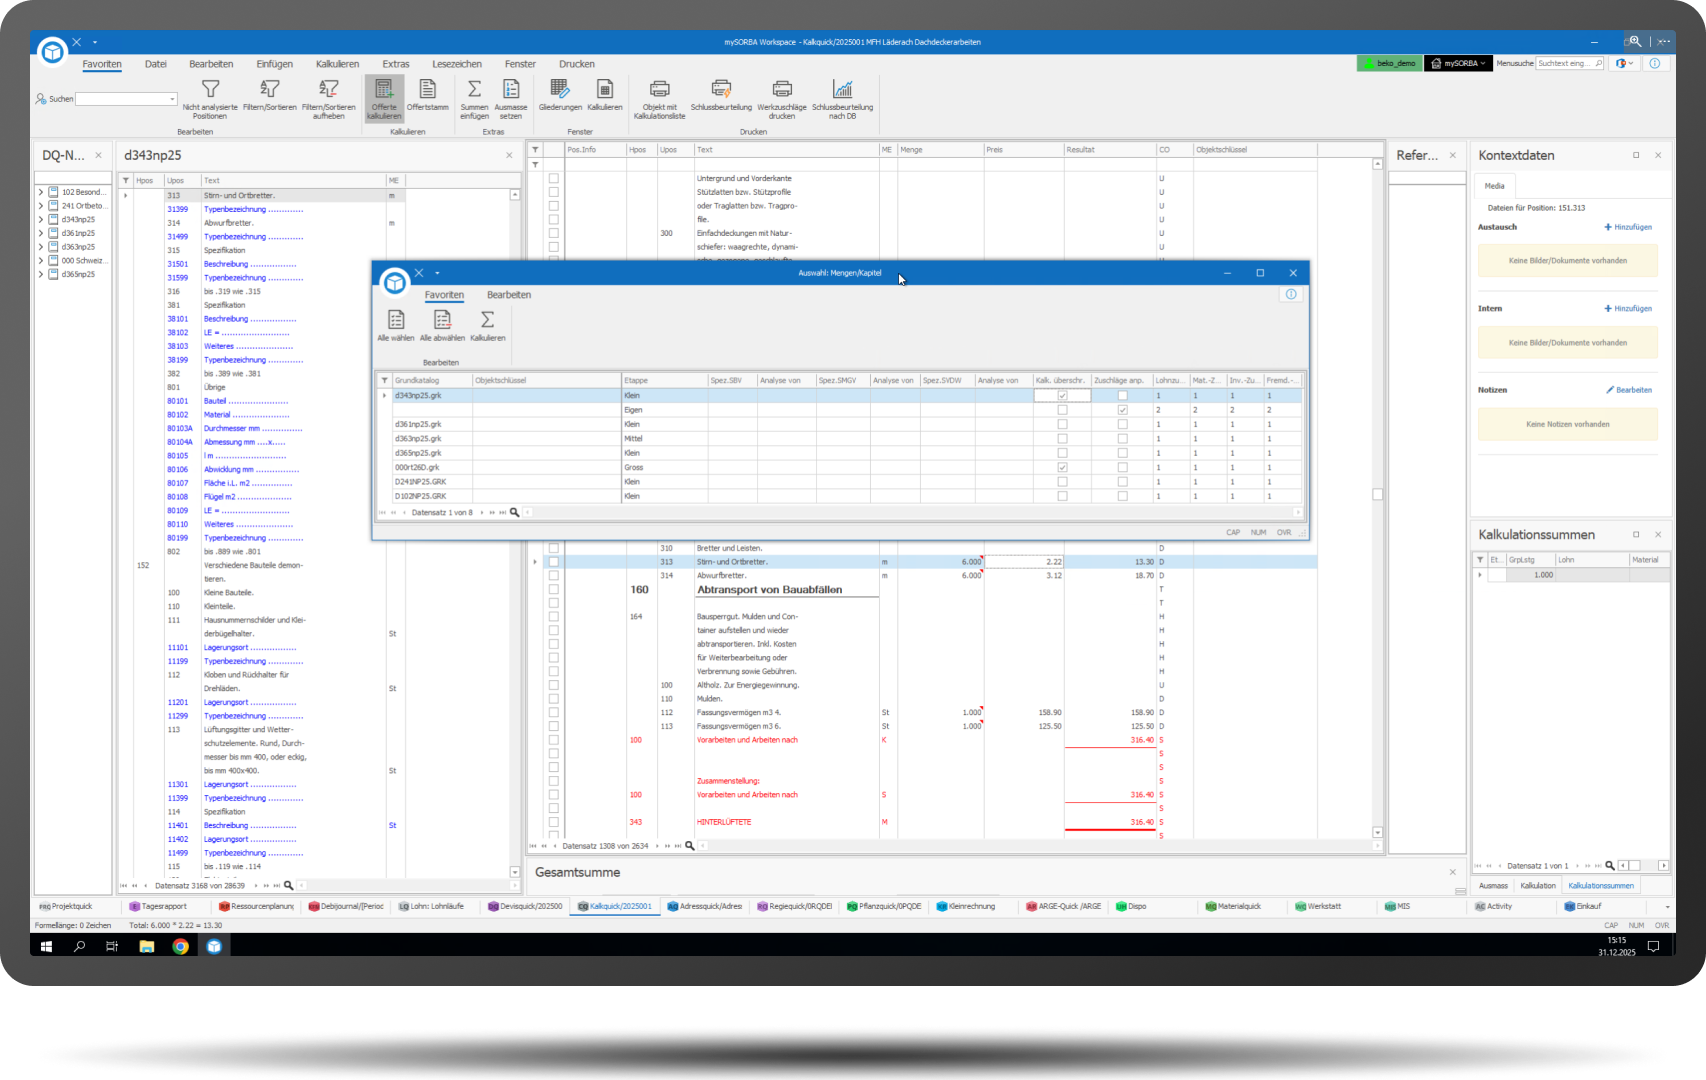Click Alle wählen in the dialog
The height and width of the screenshot is (1080, 1706).
coord(396,321)
